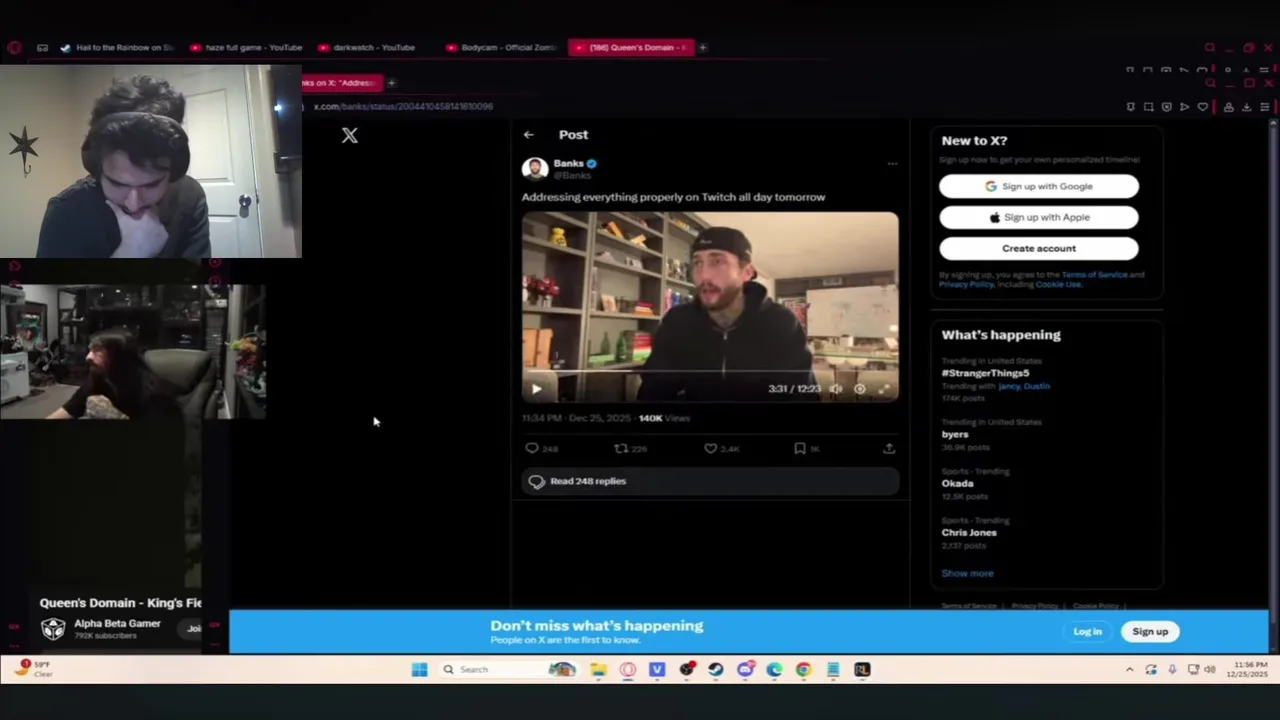This screenshot has width=1280, height=720.
Task: Open the pinboards icon in front window toolbar
Action: pyautogui.click(x=1130, y=107)
